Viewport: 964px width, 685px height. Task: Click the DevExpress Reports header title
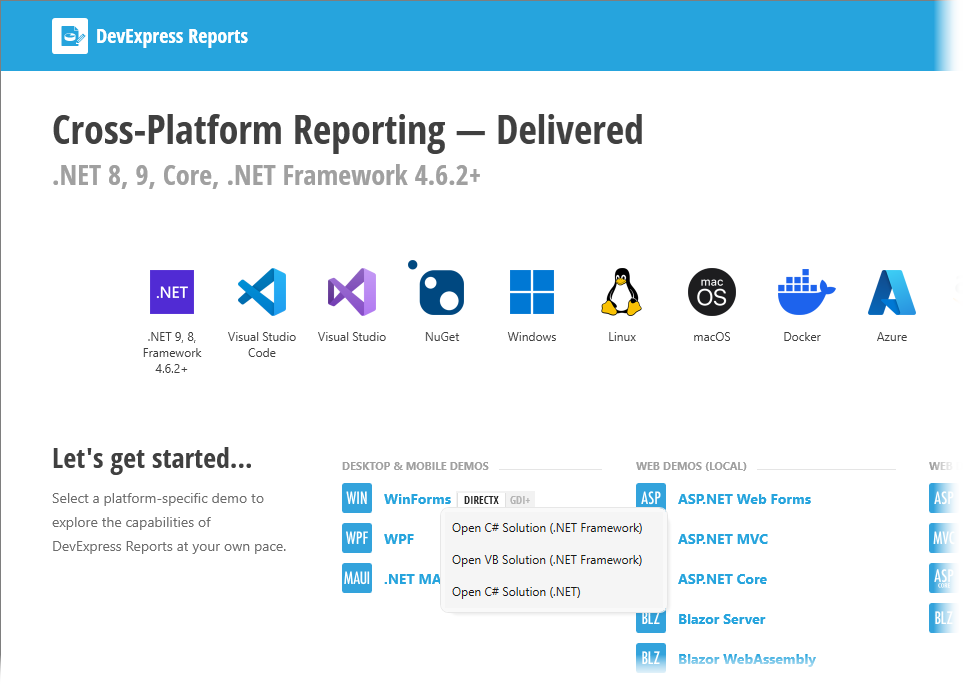[172, 36]
